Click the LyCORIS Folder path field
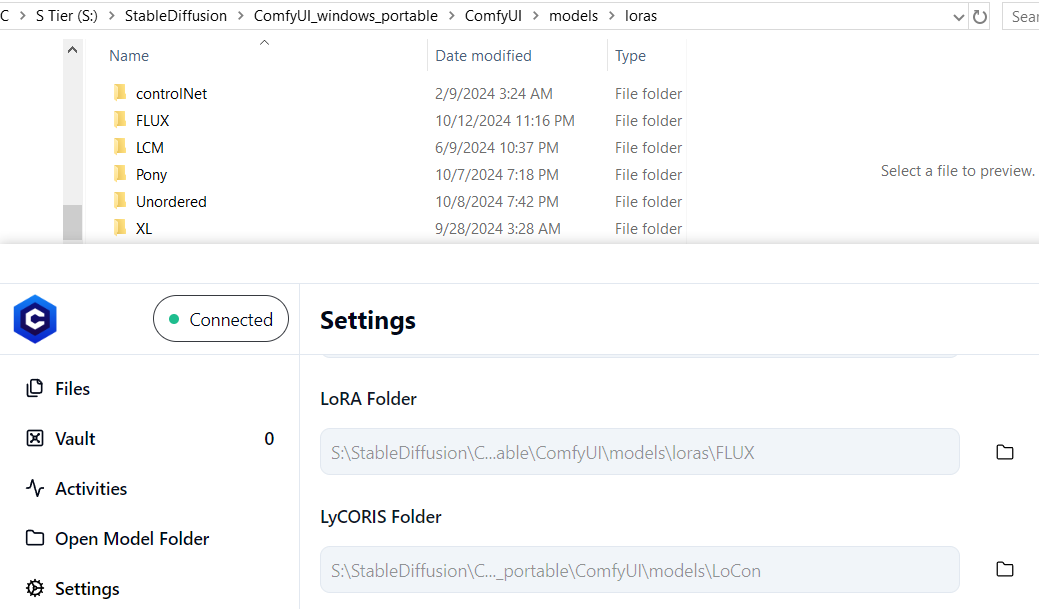Viewport: 1039px width, 609px height. 639,571
